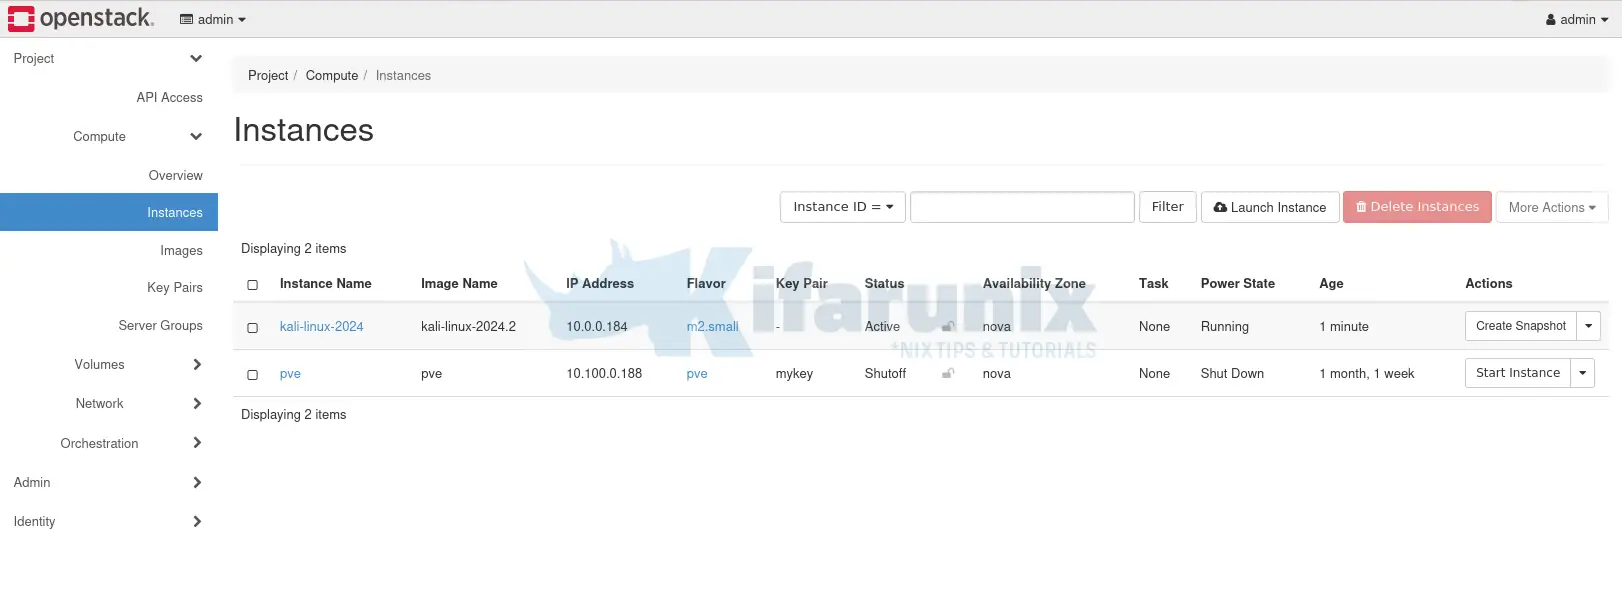Screen dimensions: 1622x597
Task: Click the Start Instance button for pve
Action: (x=1517, y=373)
